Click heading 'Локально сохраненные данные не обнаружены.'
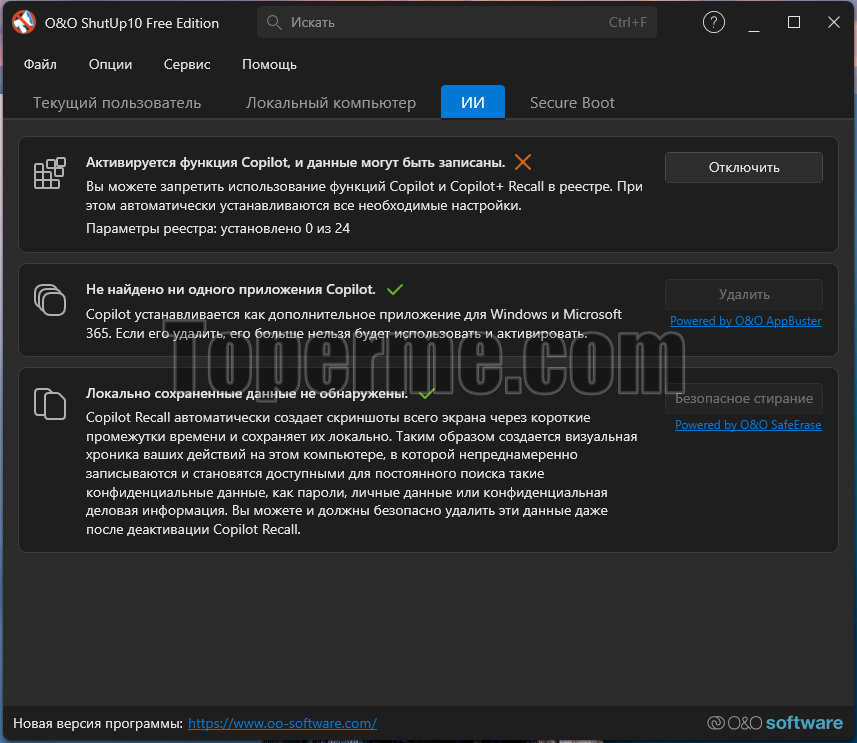 coord(247,394)
